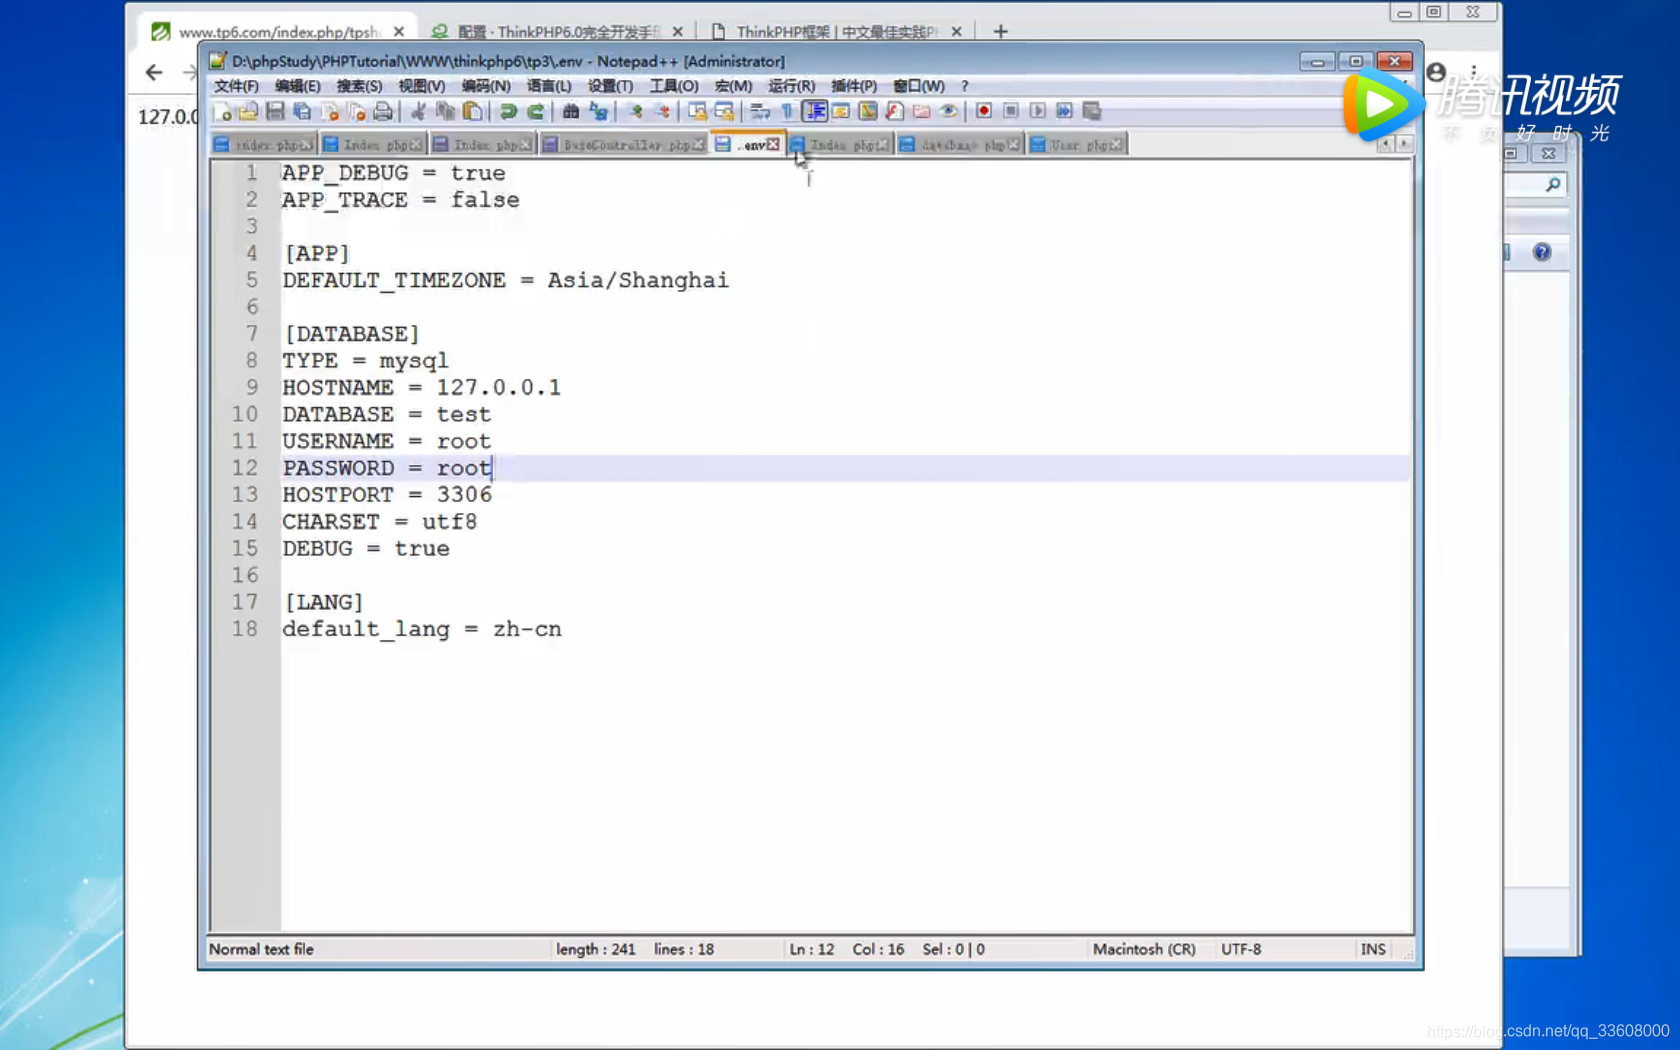Toggle the Monitoring eye icon
1680x1050 pixels.
(x=948, y=111)
